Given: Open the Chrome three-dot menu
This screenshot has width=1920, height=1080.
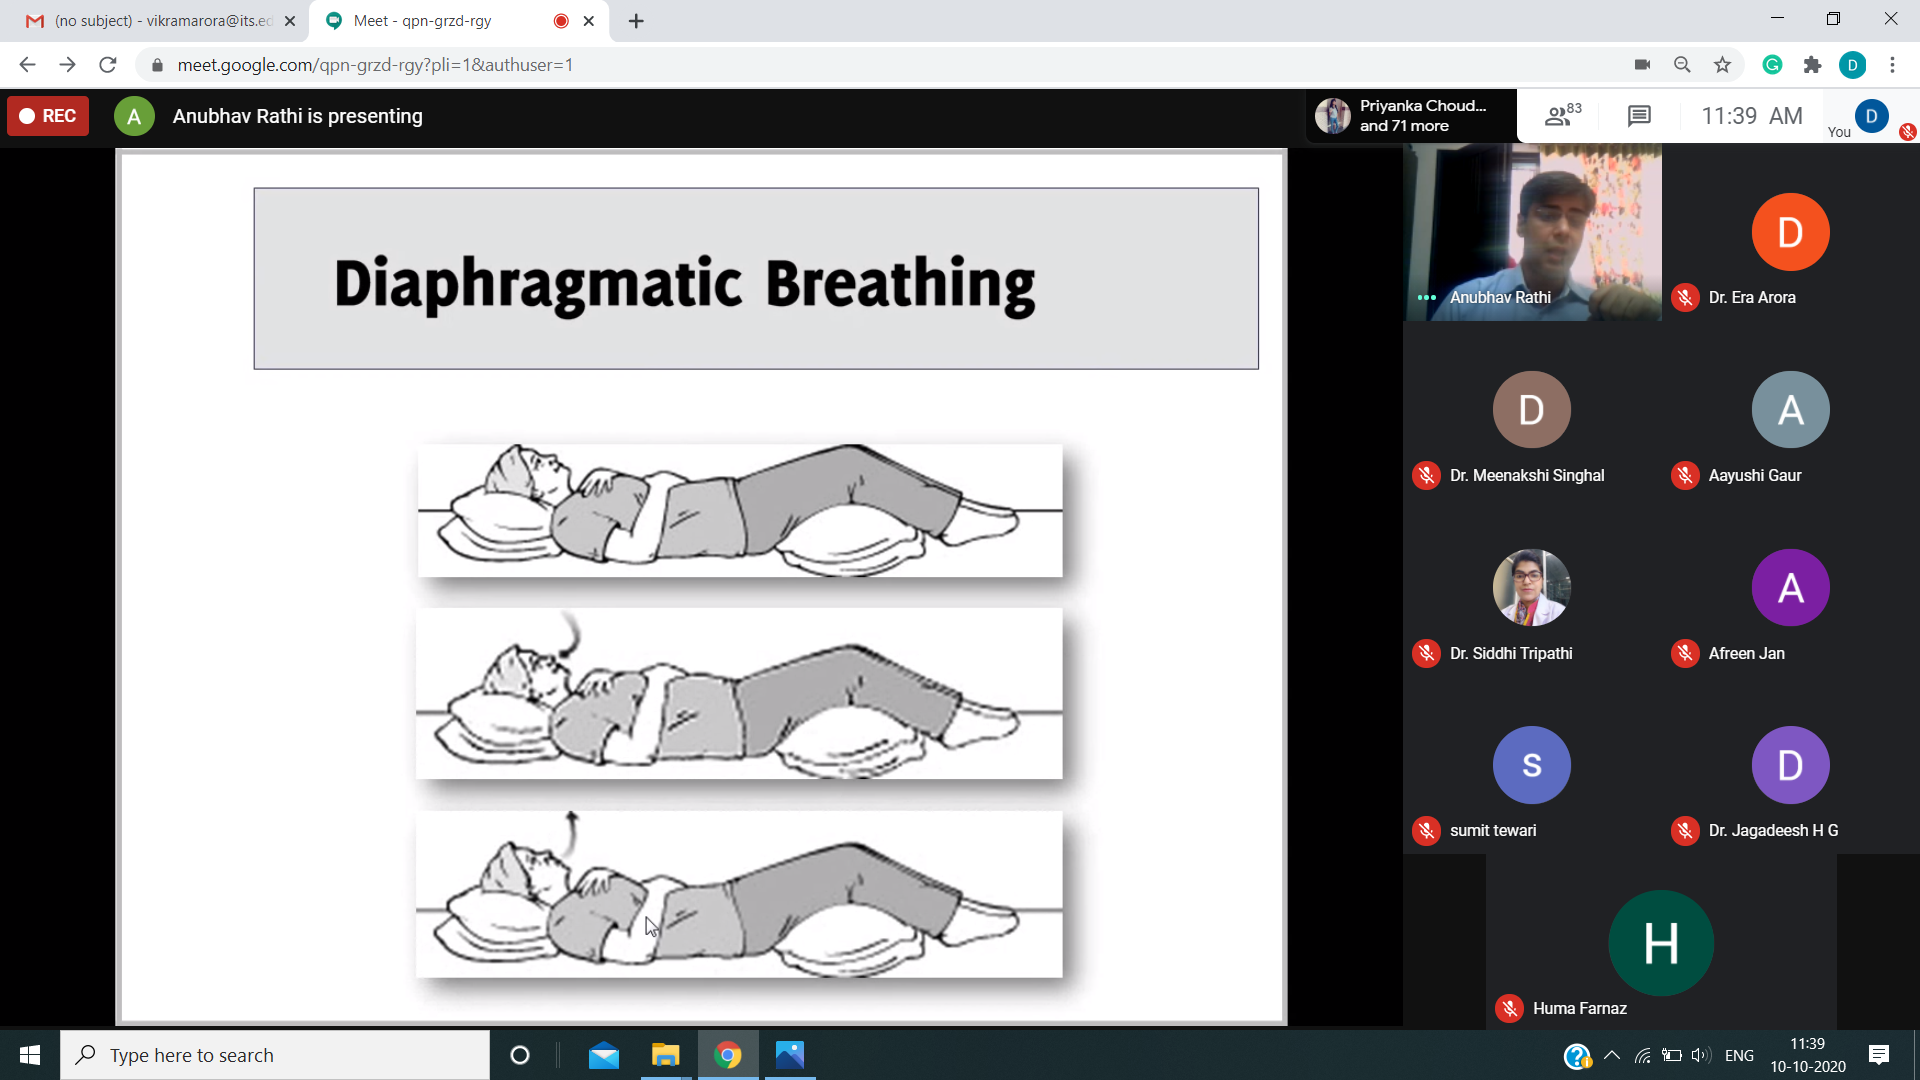Looking at the screenshot, I should (1892, 65).
